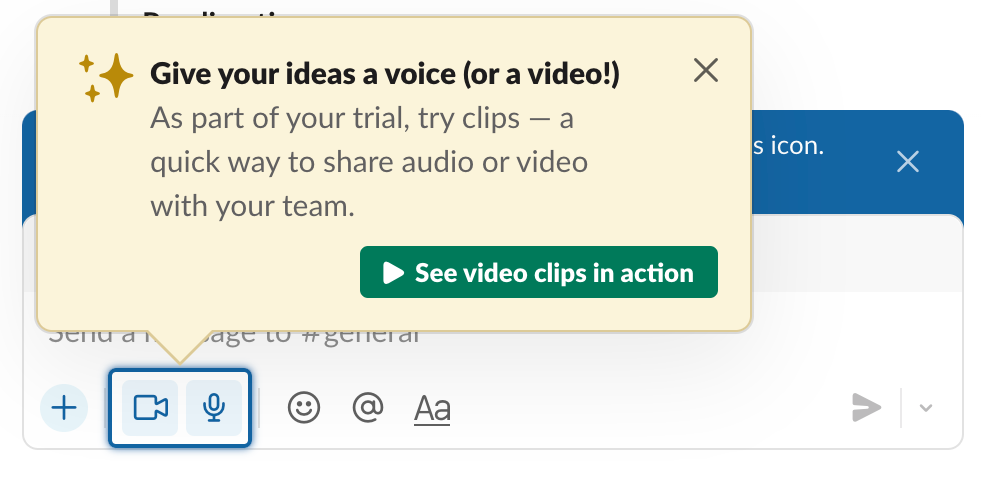Select the 'Give your ideas a voice' heading
Image resolution: width=982 pixels, height=478 pixels.
click(x=385, y=74)
